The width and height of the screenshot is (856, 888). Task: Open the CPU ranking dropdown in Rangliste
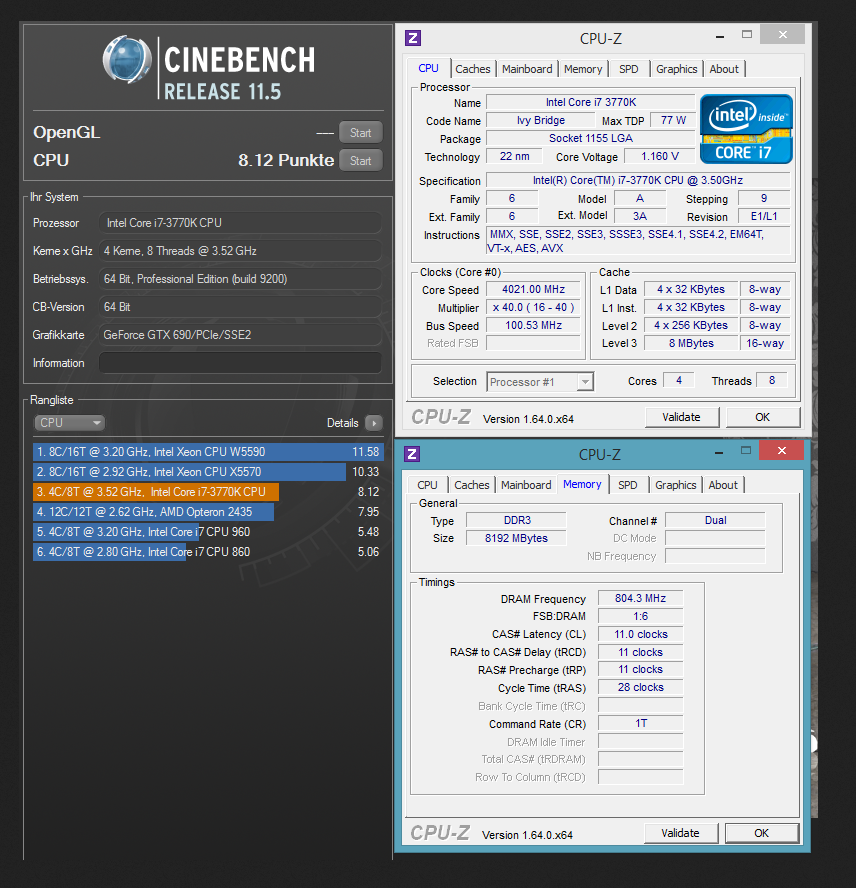tap(70, 422)
